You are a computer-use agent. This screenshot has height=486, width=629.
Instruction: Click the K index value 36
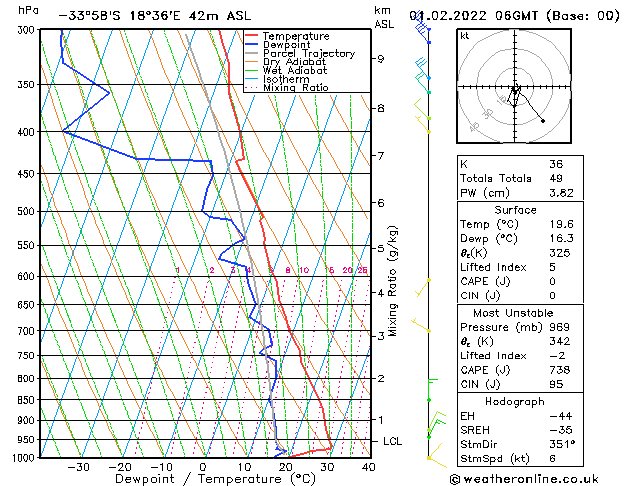coord(556,164)
